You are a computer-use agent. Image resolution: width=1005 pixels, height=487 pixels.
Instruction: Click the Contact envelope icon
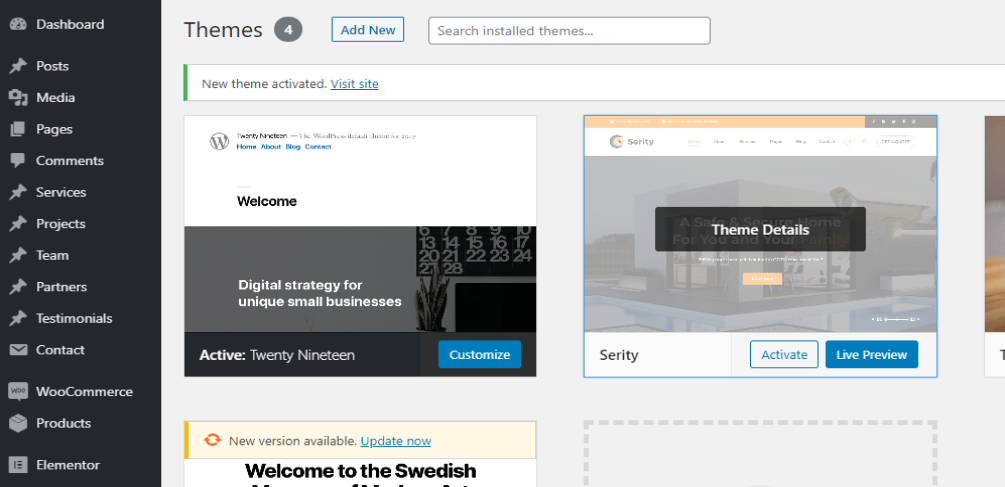click(17, 350)
